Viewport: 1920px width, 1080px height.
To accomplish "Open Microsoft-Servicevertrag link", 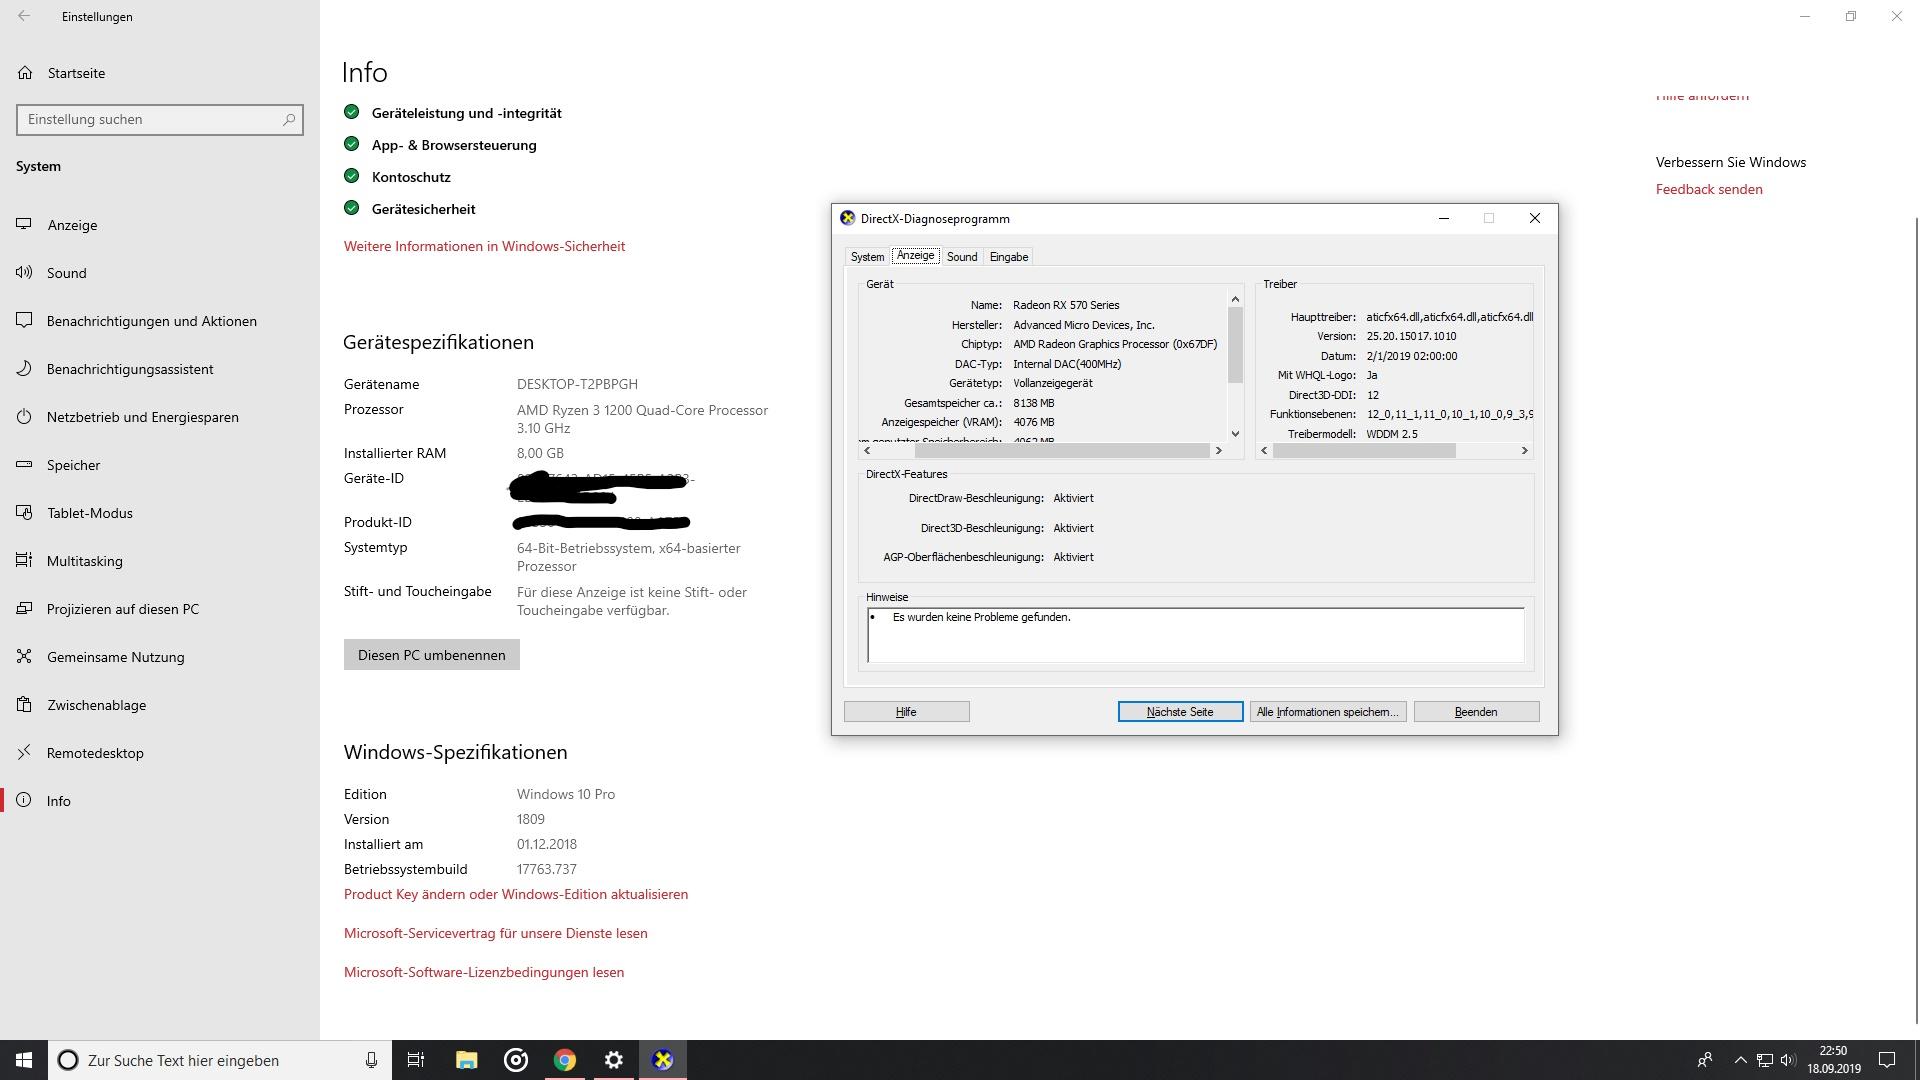I will (x=496, y=933).
